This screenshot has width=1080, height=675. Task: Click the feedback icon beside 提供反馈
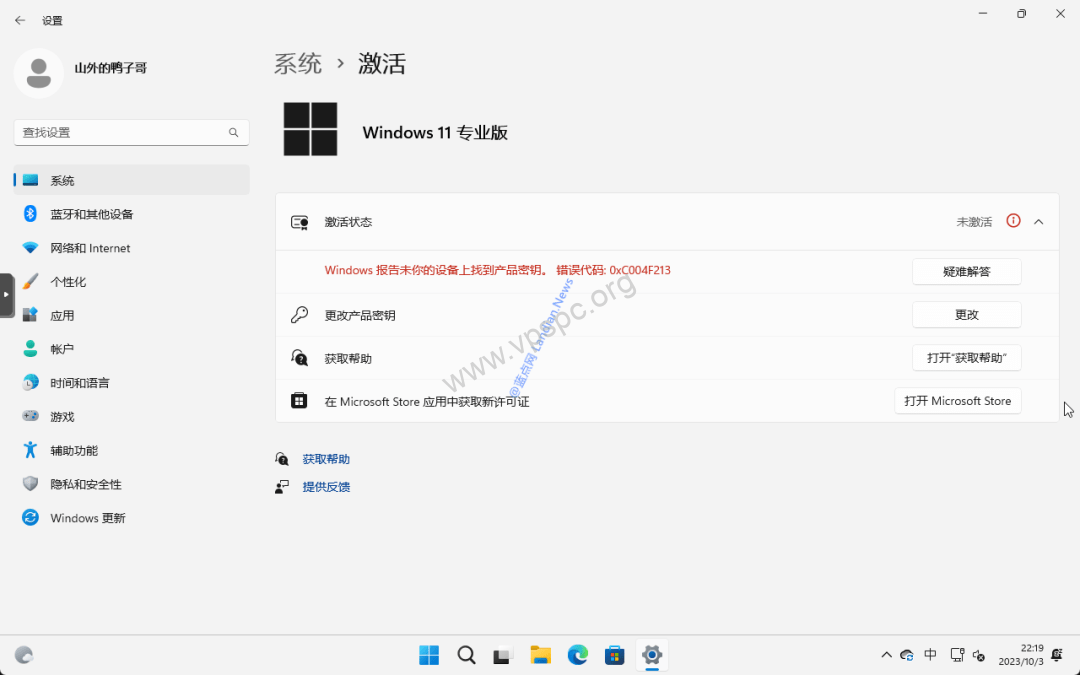282,487
